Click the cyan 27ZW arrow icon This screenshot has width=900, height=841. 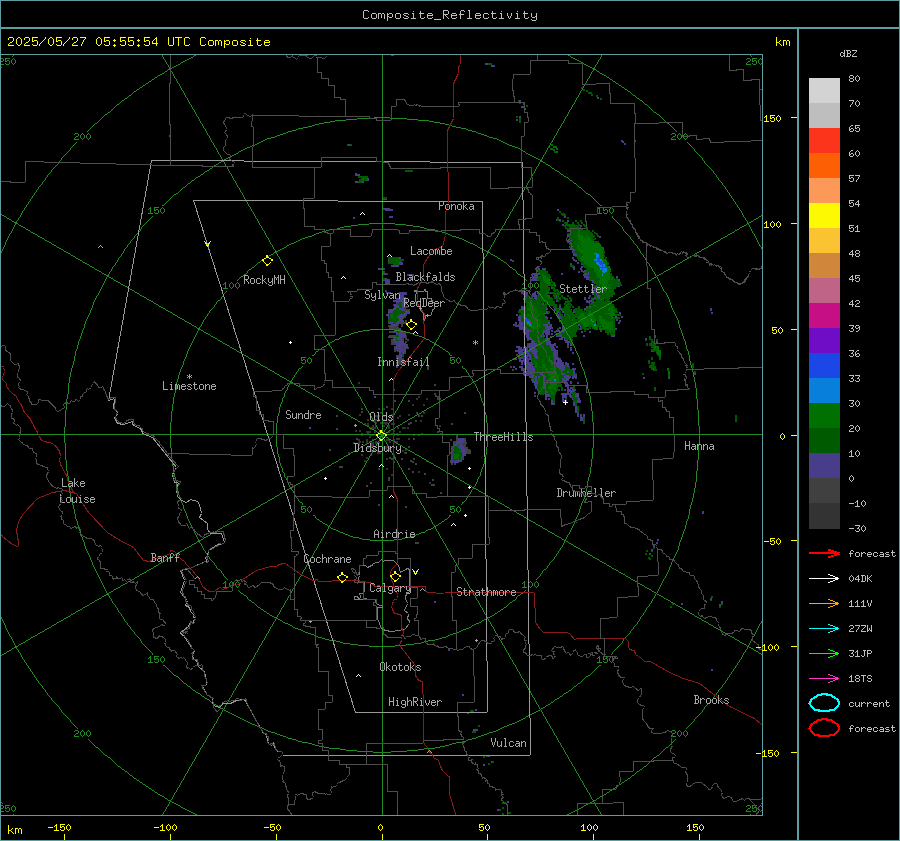click(824, 629)
